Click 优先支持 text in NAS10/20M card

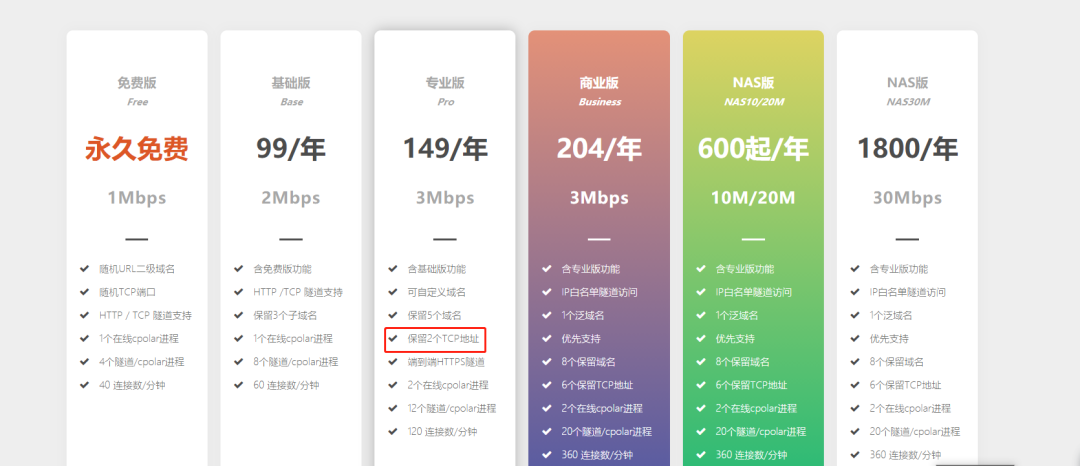(735, 339)
